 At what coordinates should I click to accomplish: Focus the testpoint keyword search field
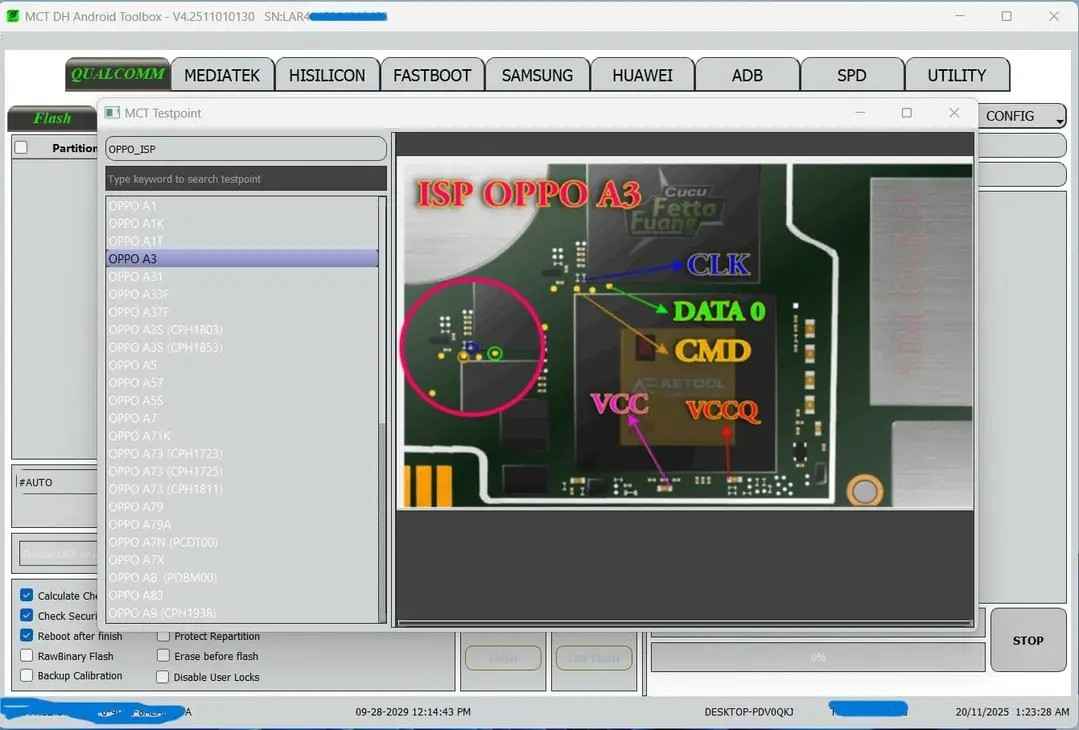point(246,179)
